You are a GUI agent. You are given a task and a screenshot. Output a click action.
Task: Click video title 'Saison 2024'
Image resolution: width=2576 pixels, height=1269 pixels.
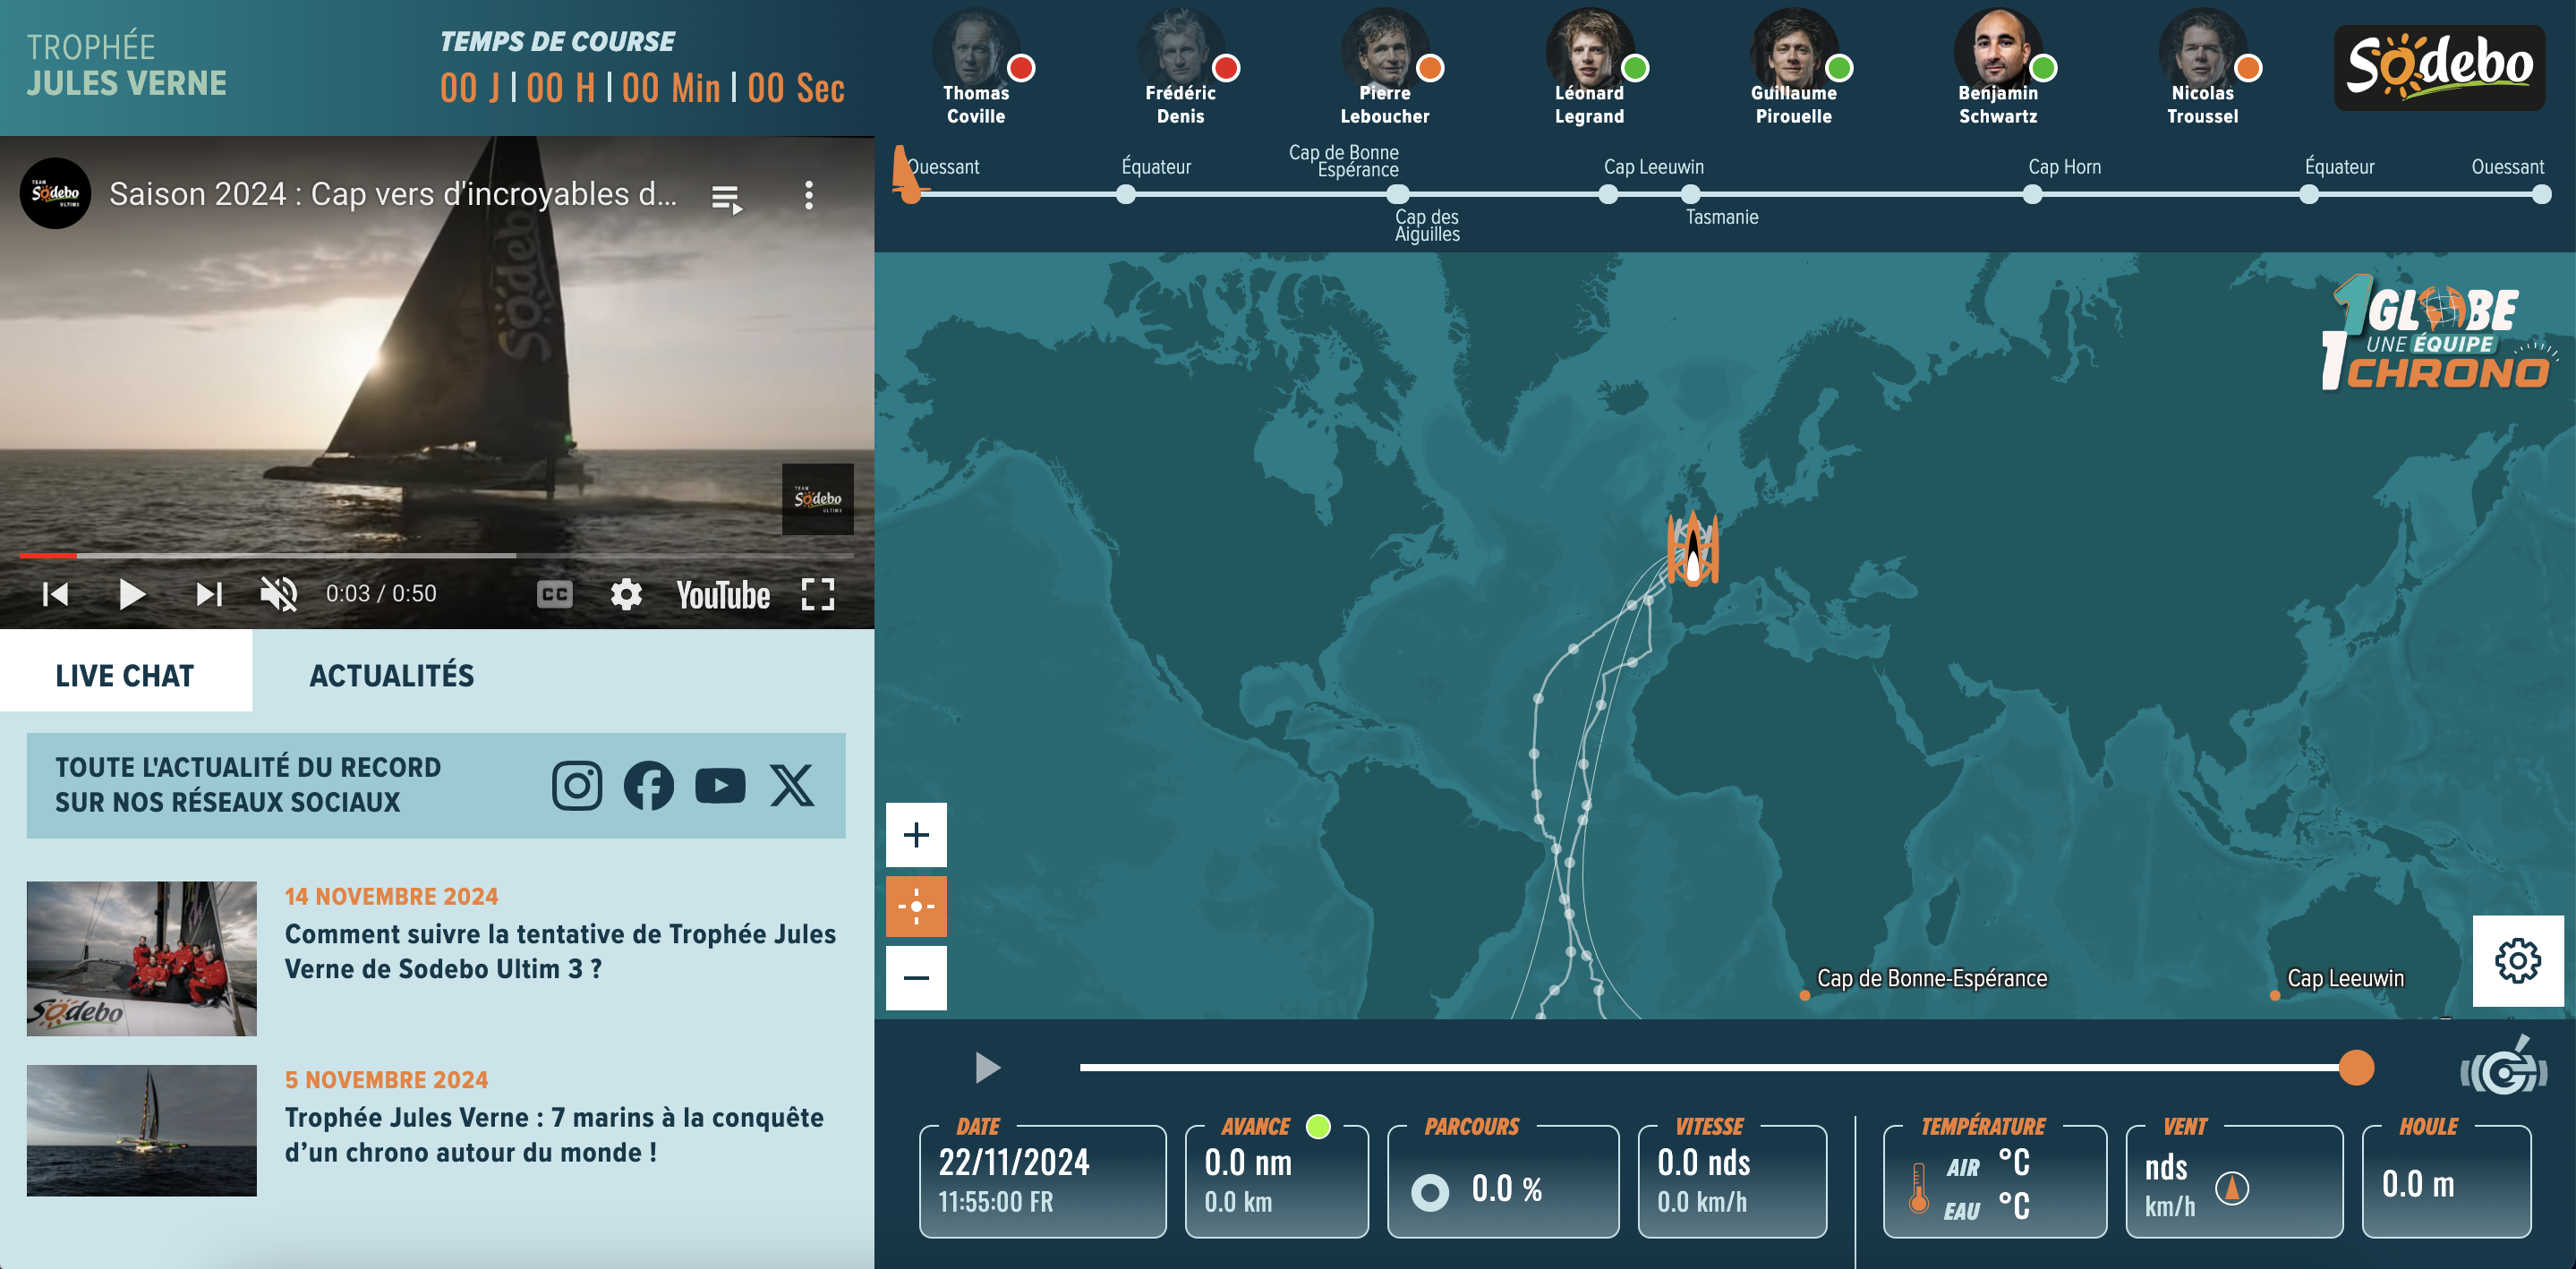393,194
